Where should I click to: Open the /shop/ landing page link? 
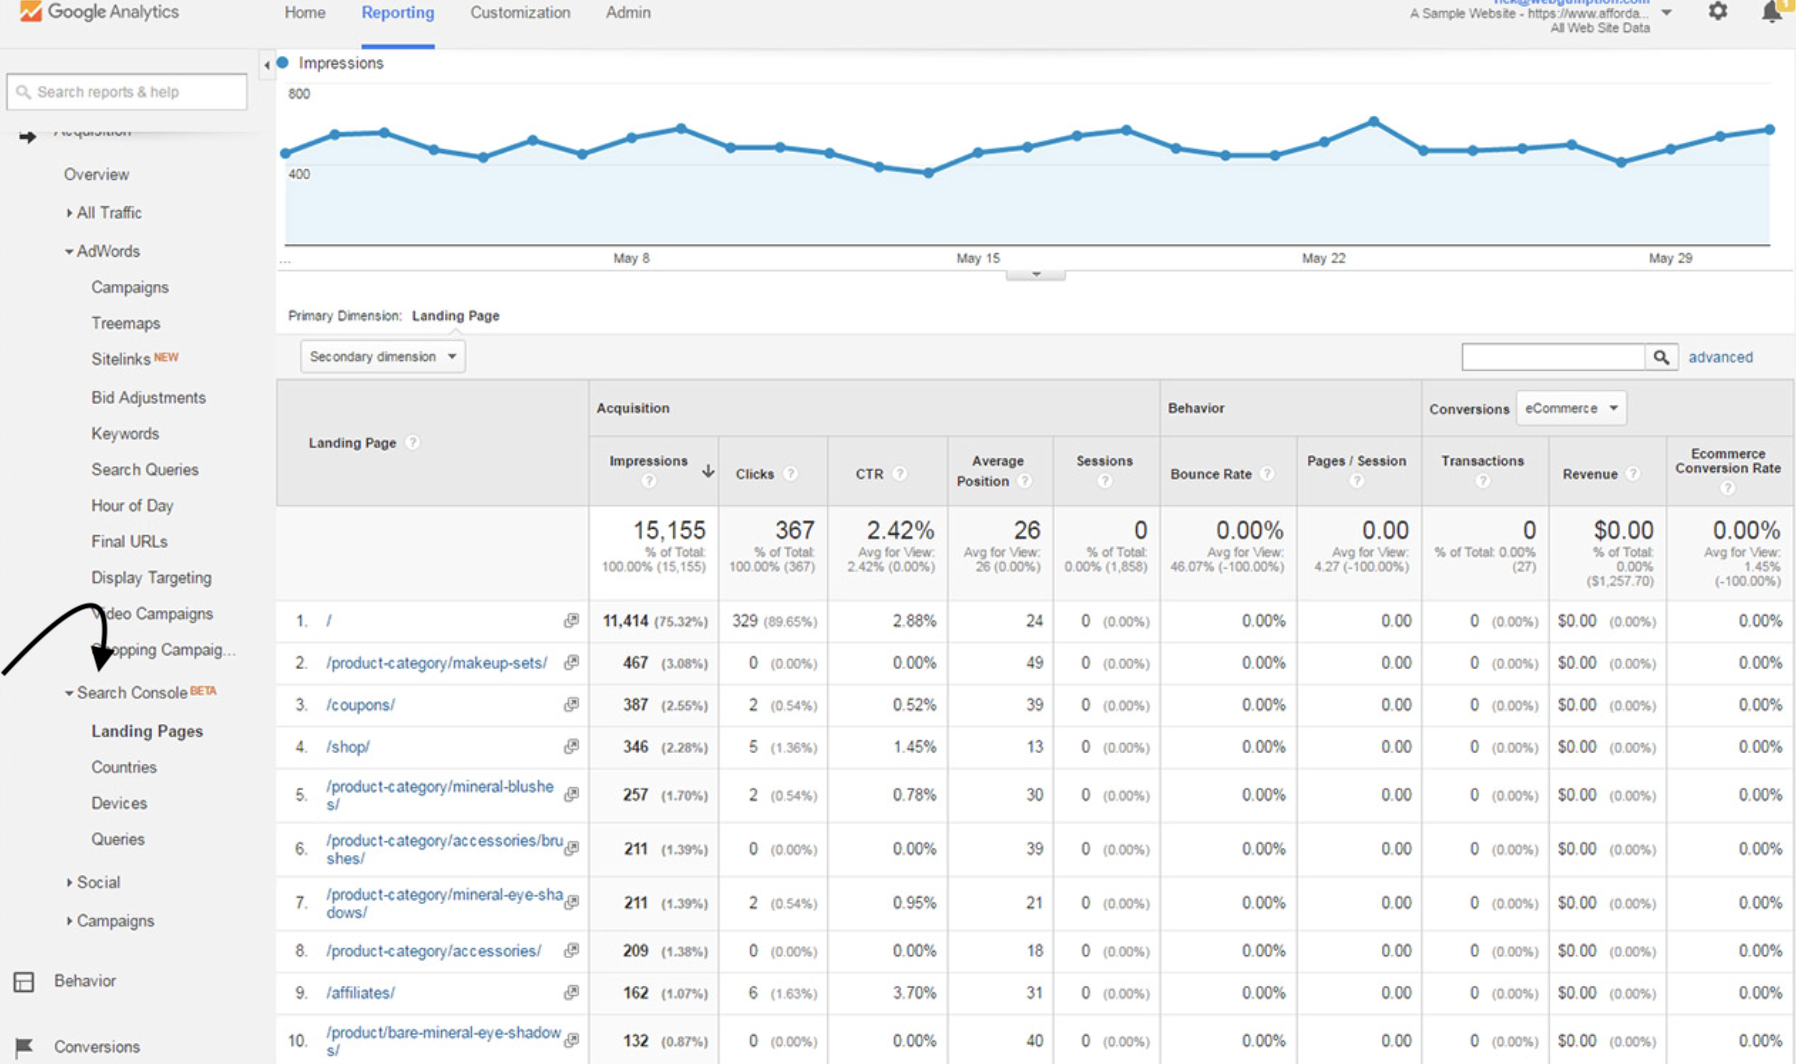point(348,747)
